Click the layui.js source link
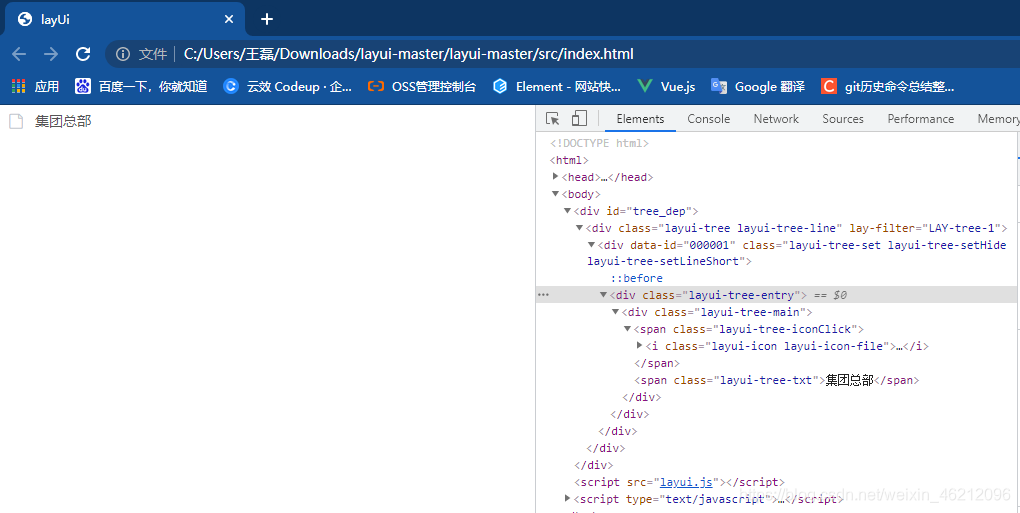This screenshot has height=513, width=1020. pos(686,482)
